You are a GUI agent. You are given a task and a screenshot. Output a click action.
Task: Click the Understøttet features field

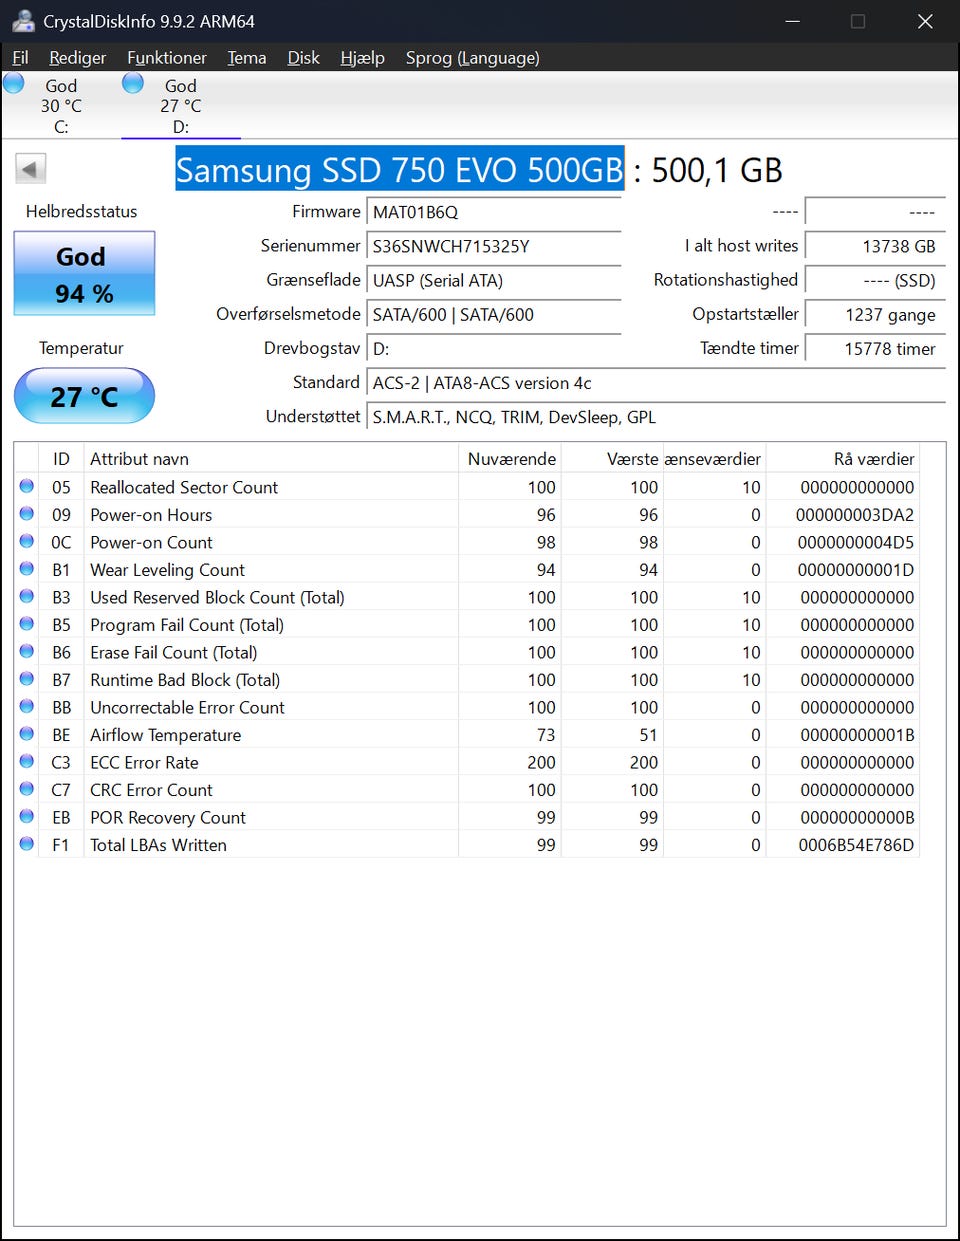pos(656,417)
